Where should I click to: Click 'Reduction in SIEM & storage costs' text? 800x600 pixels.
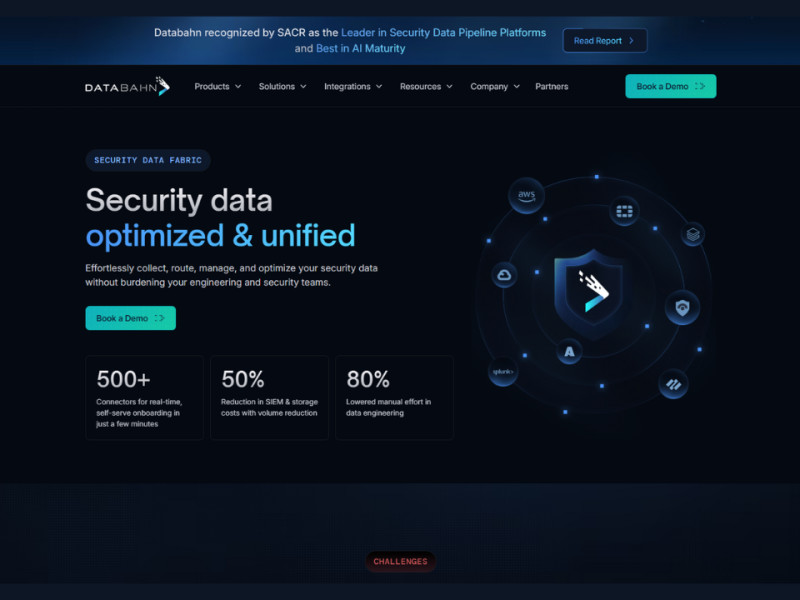point(269,407)
